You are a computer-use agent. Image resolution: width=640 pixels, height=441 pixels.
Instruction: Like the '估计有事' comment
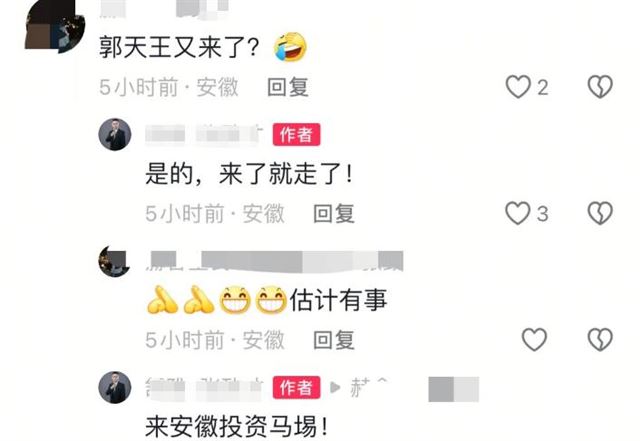pyautogui.click(x=534, y=339)
